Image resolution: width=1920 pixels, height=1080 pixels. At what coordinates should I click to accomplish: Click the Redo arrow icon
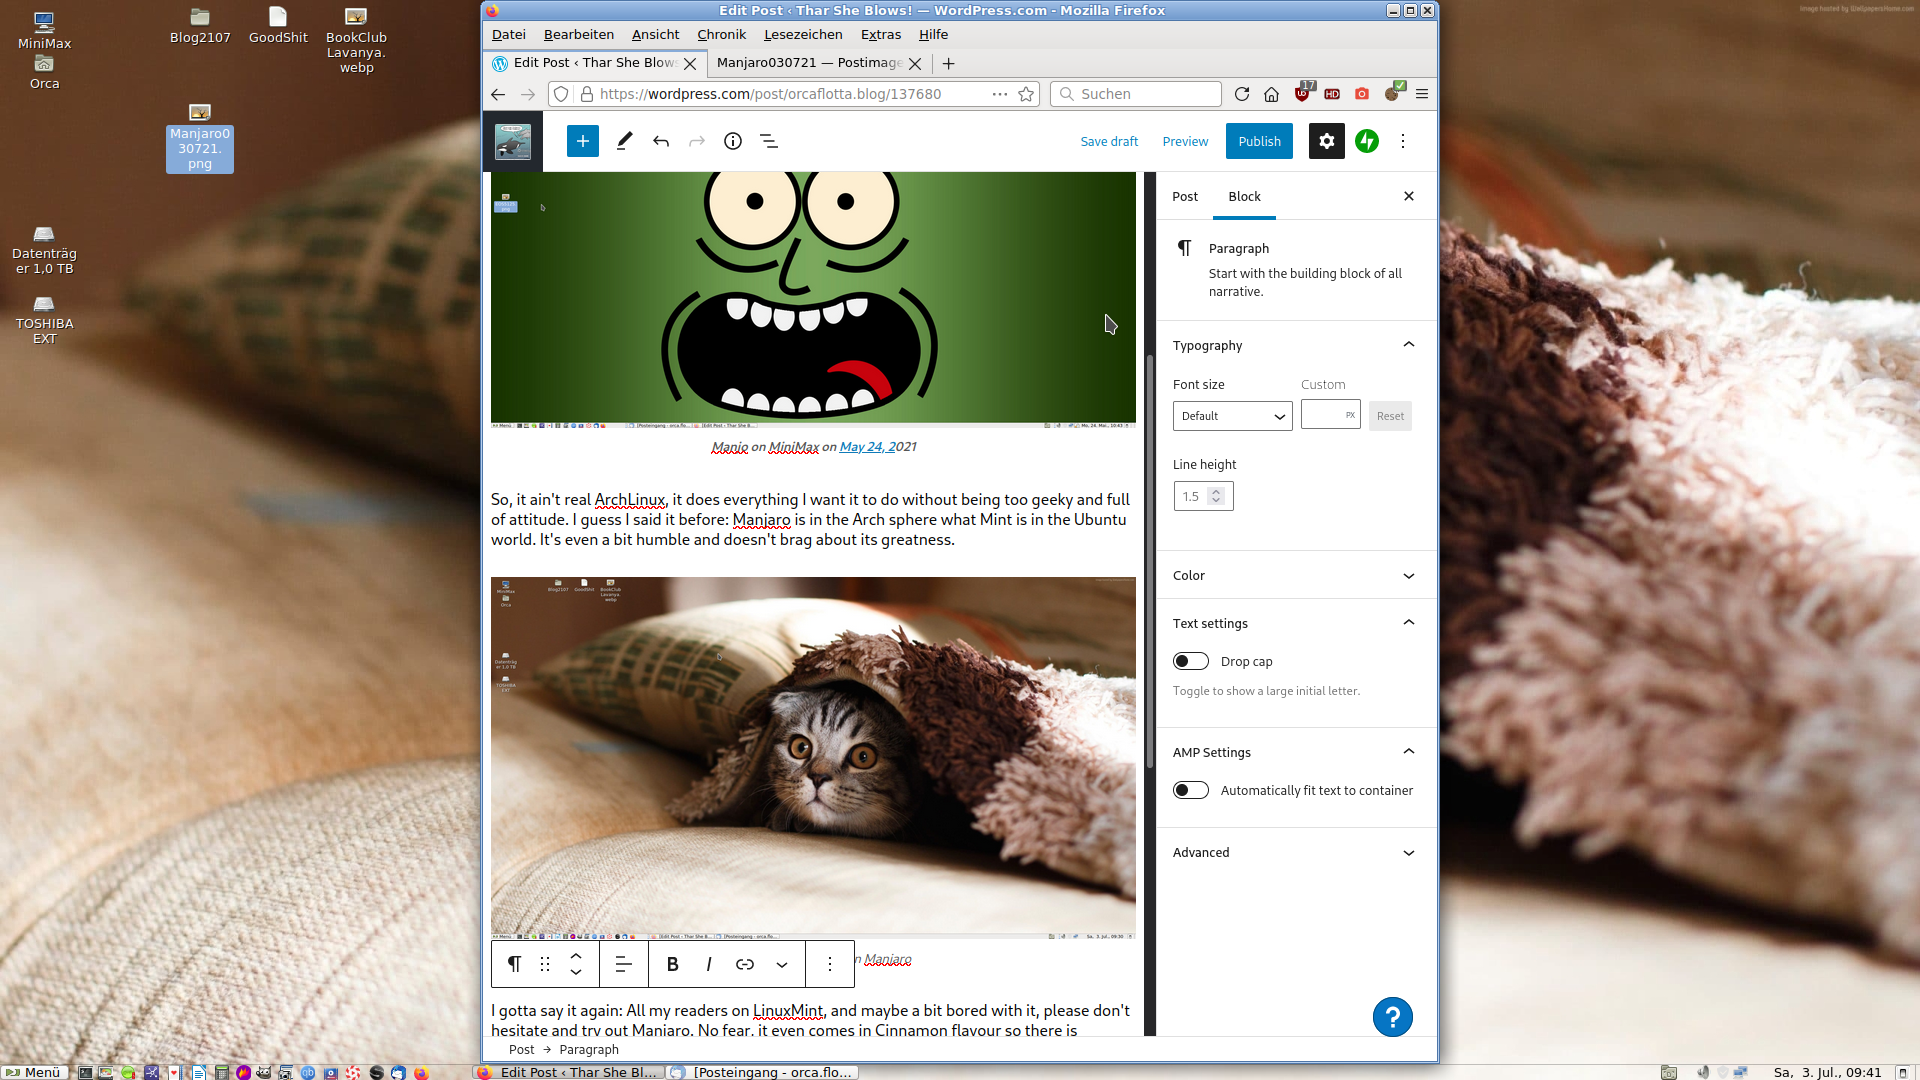tap(697, 141)
